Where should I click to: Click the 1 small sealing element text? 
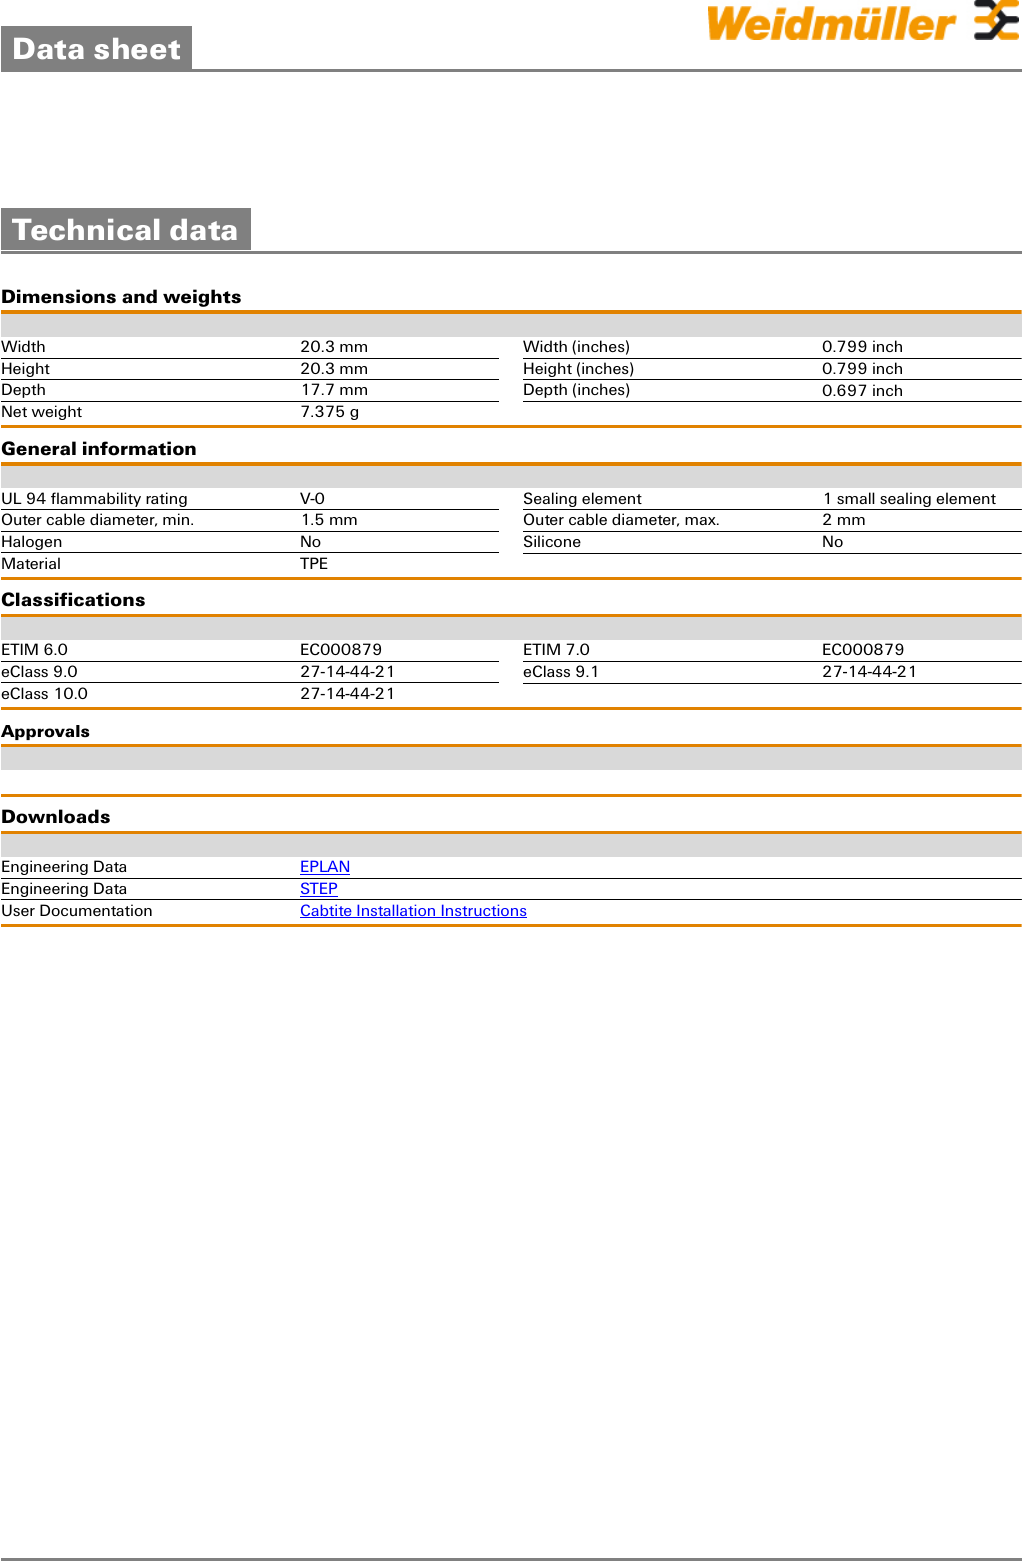(x=909, y=499)
